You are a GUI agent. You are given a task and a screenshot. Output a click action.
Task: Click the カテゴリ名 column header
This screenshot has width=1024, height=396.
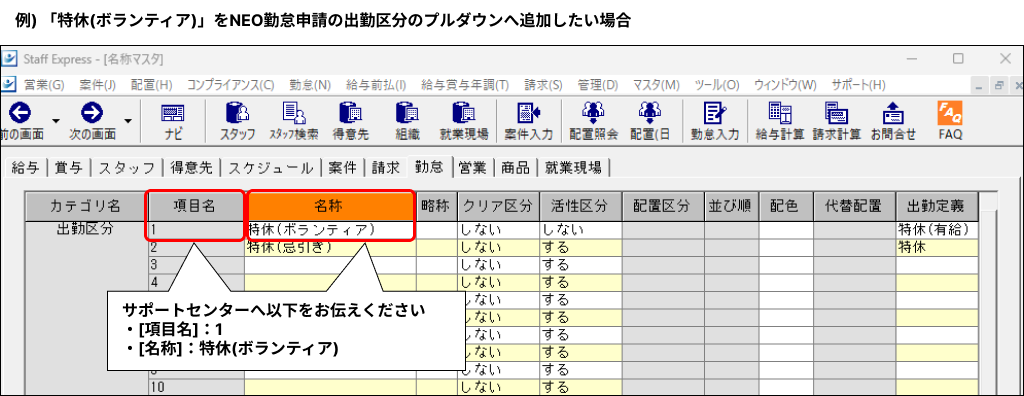click(x=86, y=206)
